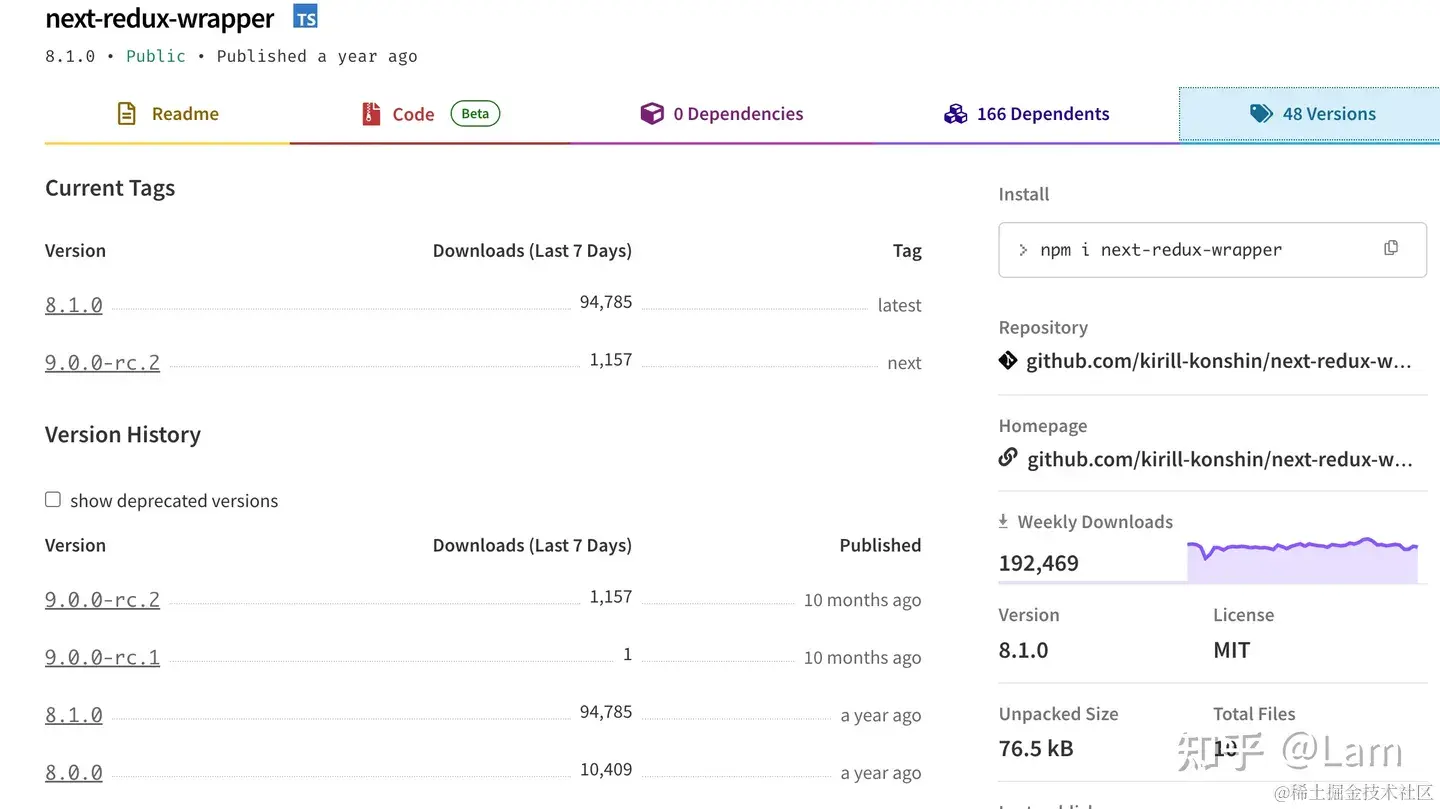This screenshot has height=809, width=1440.
Task: Click the Published column header
Action: [x=880, y=545]
